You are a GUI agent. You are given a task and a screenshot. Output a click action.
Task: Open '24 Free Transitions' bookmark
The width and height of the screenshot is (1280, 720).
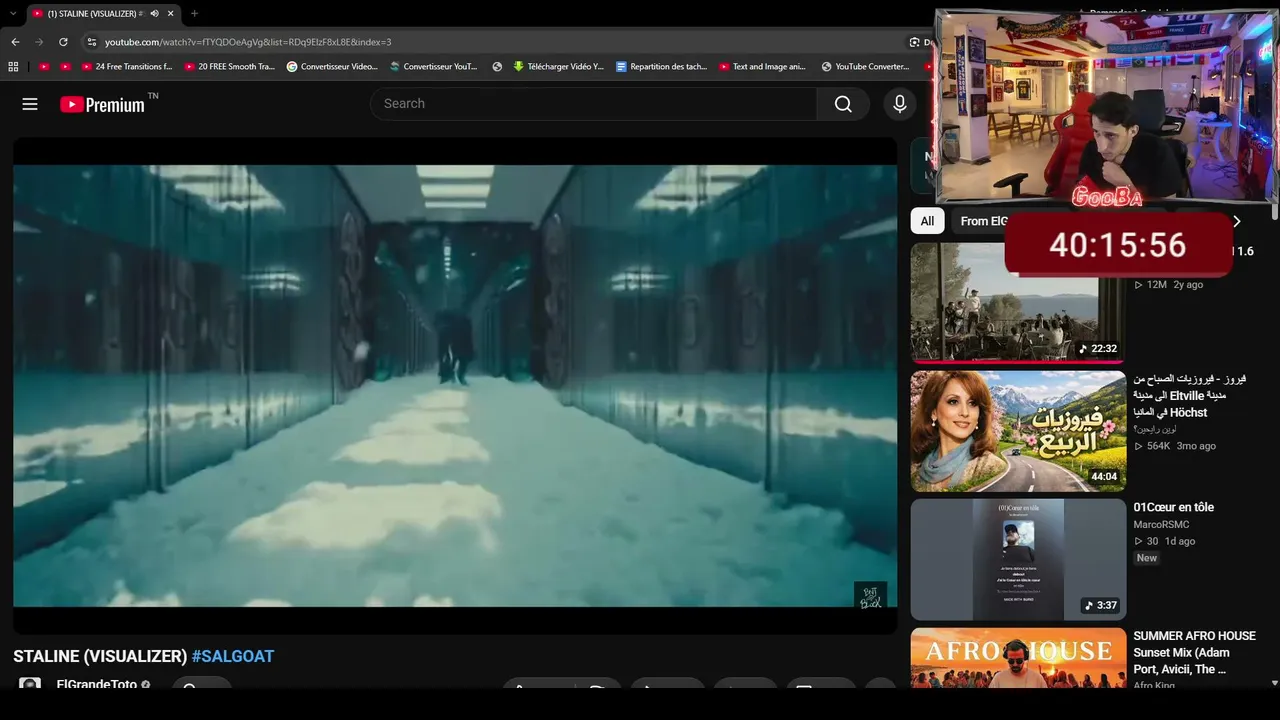coord(127,67)
